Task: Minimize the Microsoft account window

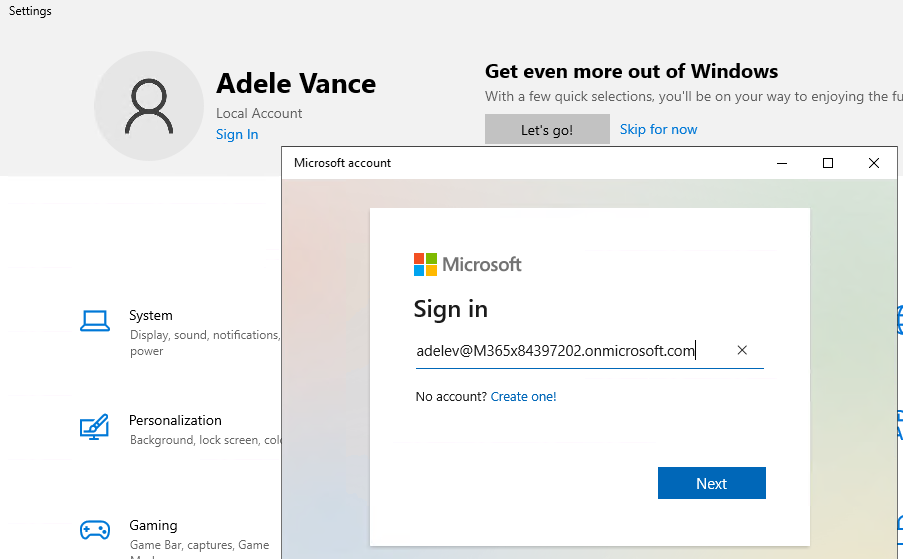Action: pyautogui.click(x=781, y=163)
